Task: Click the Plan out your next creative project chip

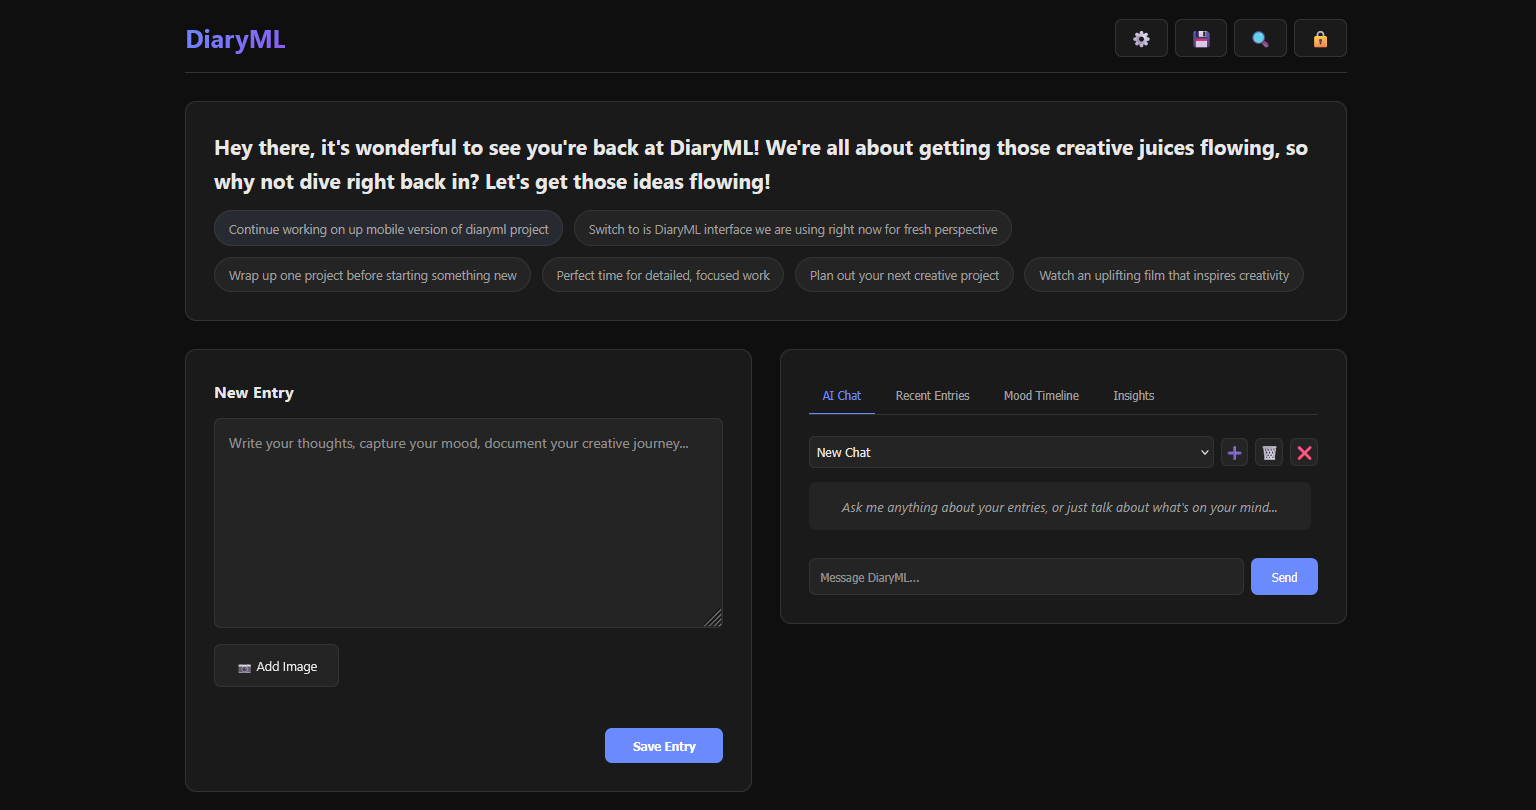Action: coord(903,274)
